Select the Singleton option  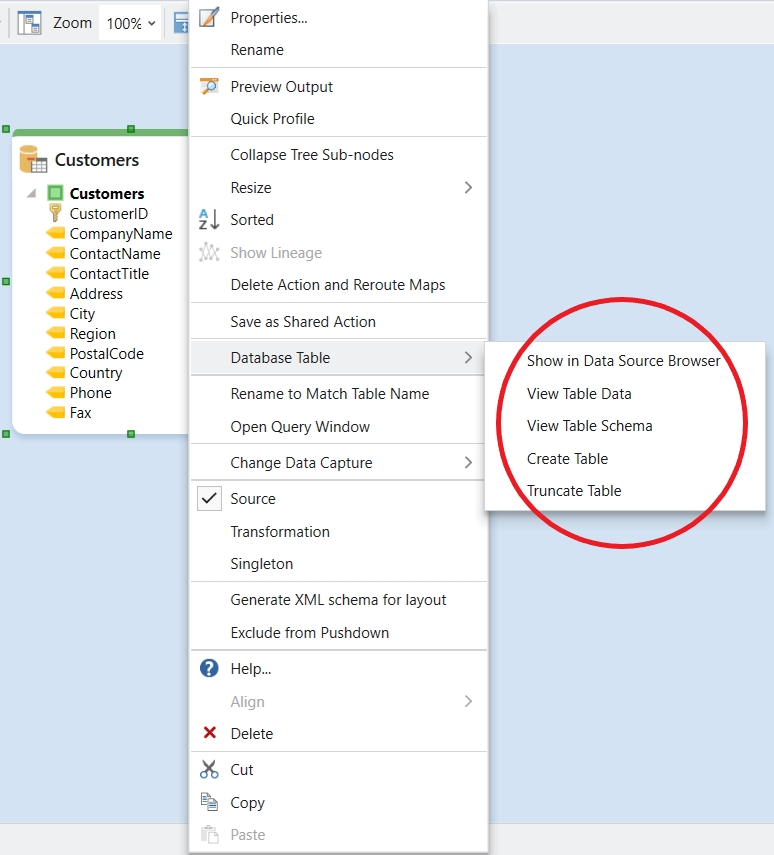[x=262, y=564]
